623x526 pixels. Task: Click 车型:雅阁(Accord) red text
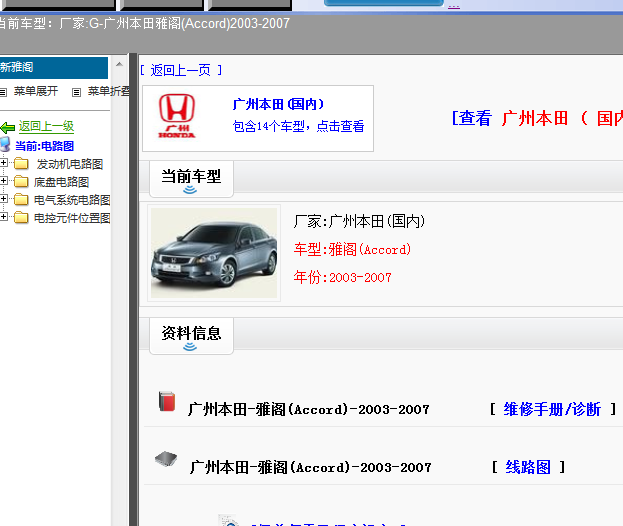click(x=352, y=249)
